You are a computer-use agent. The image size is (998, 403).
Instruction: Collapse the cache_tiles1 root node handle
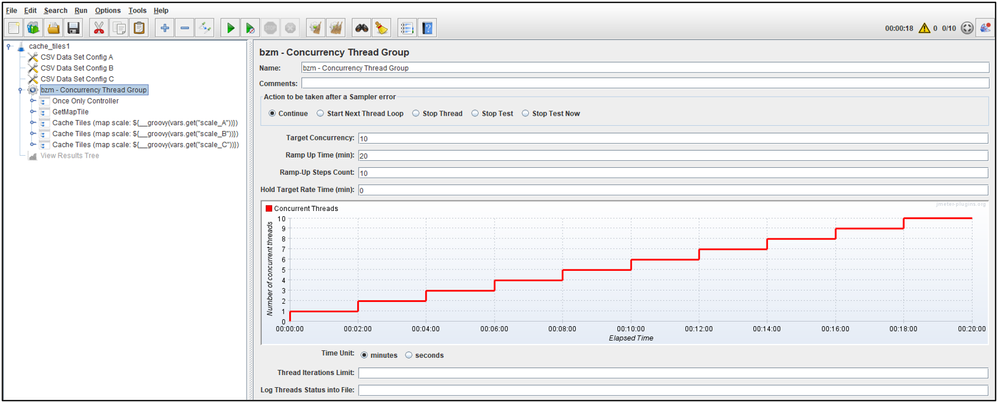tap(8, 46)
